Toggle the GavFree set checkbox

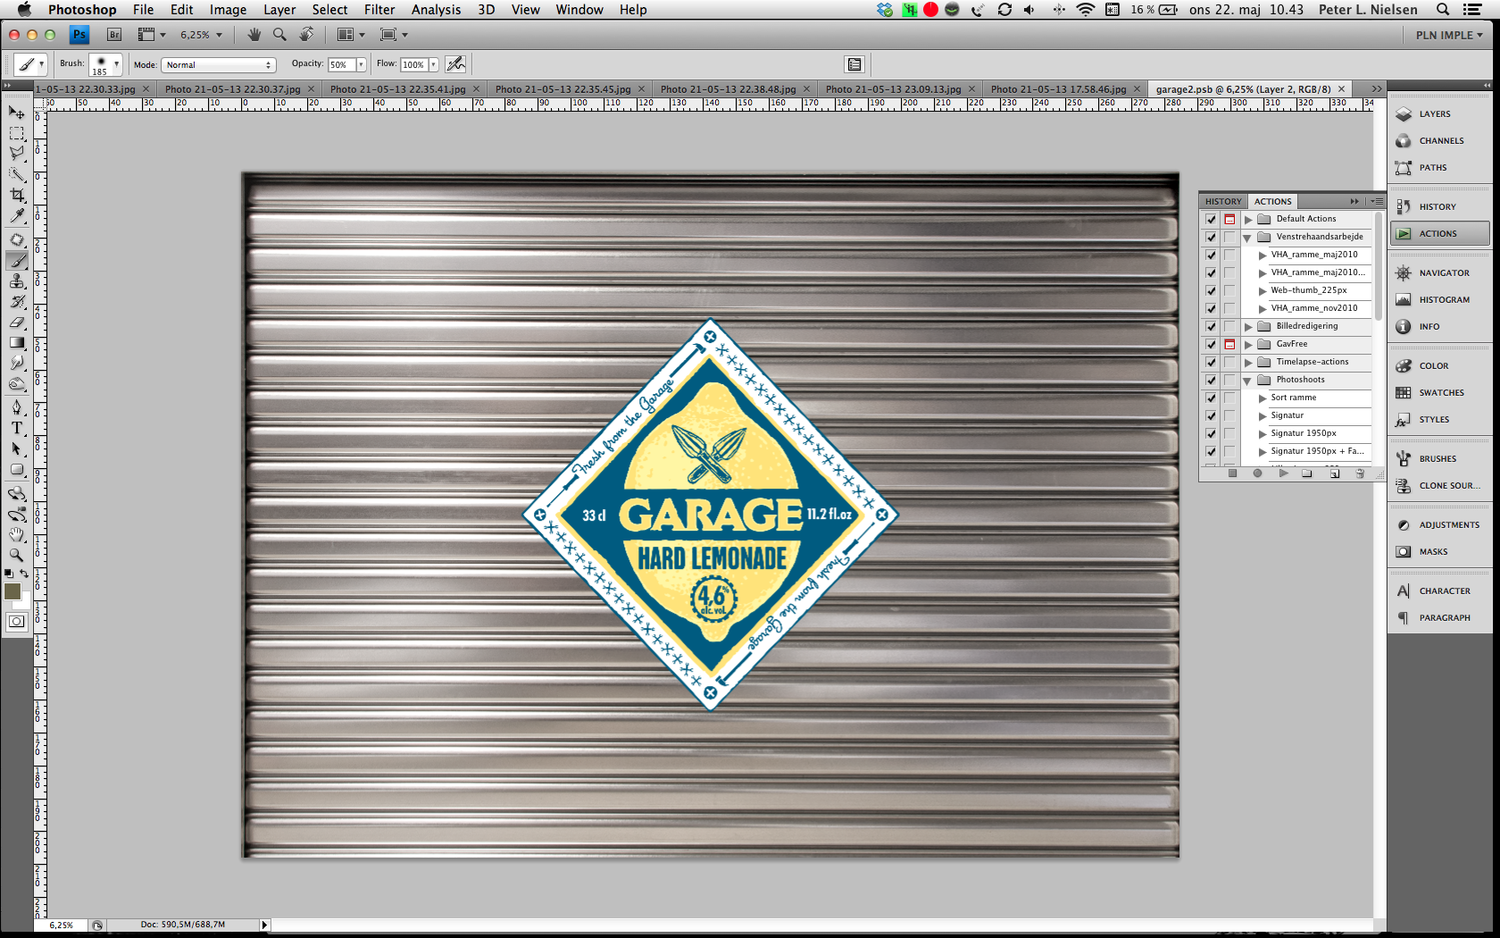[x=1211, y=345]
